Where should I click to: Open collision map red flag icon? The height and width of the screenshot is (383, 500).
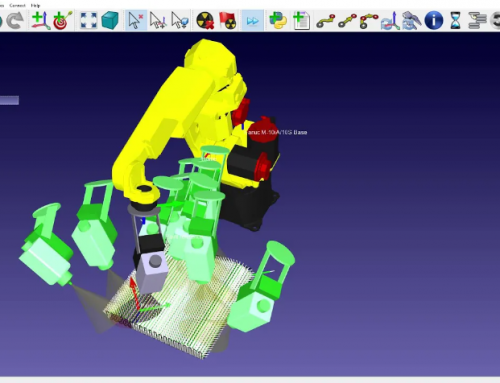pyautogui.click(x=228, y=21)
